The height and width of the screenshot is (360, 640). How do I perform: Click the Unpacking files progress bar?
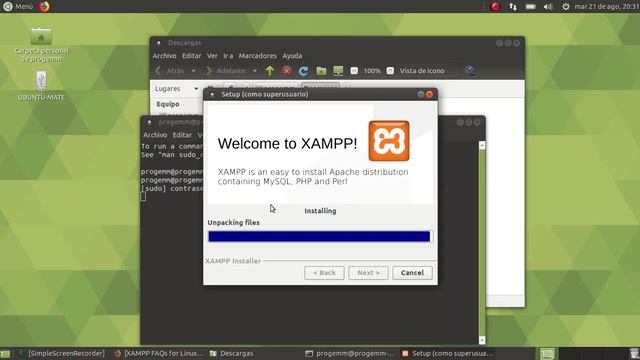click(x=319, y=236)
